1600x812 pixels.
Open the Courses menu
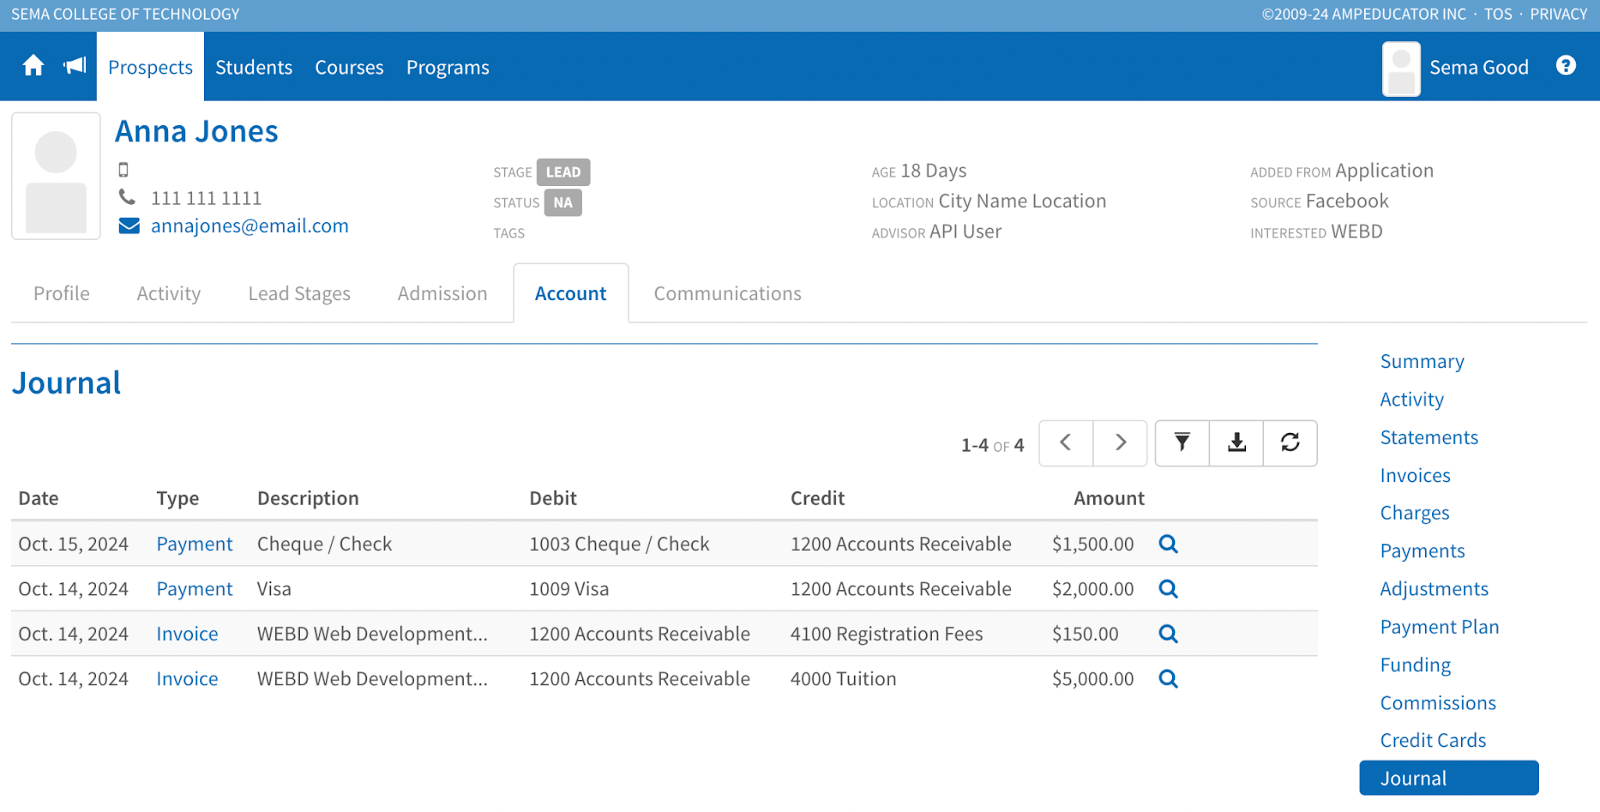tap(349, 67)
